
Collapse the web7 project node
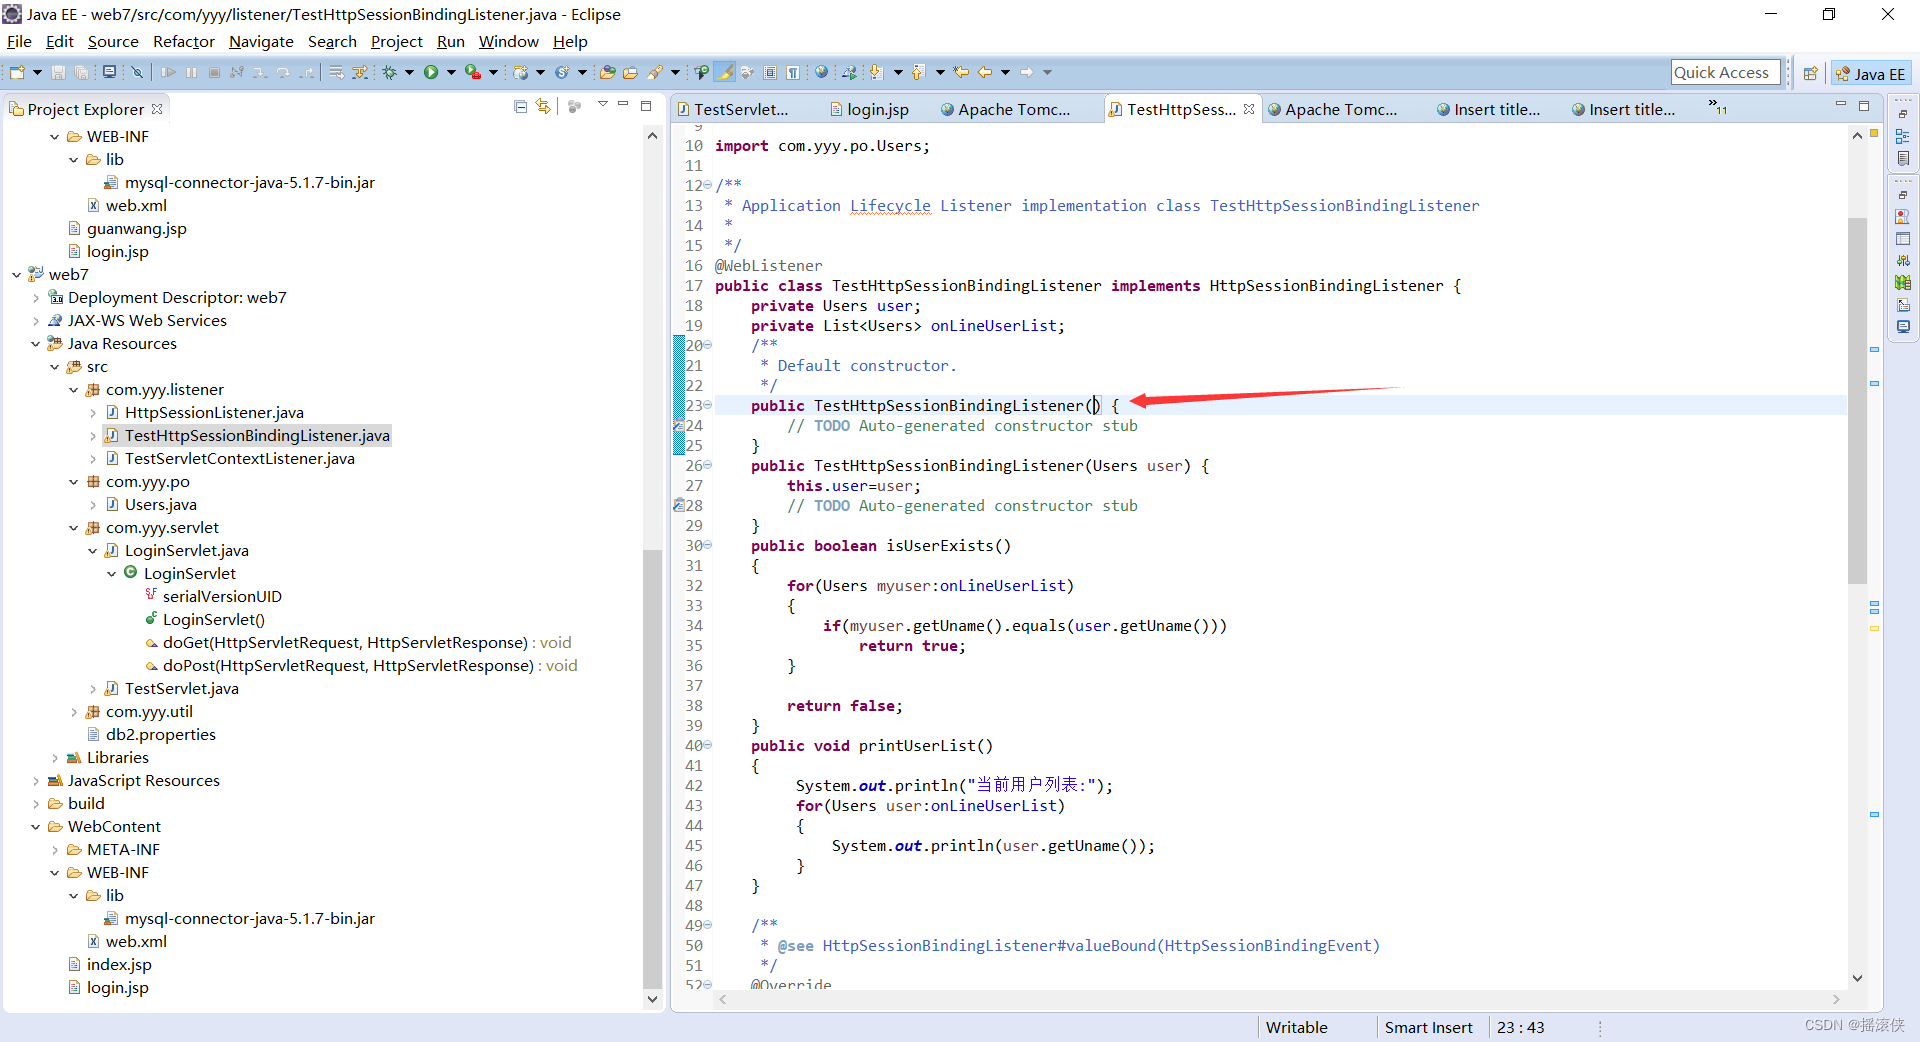17,275
